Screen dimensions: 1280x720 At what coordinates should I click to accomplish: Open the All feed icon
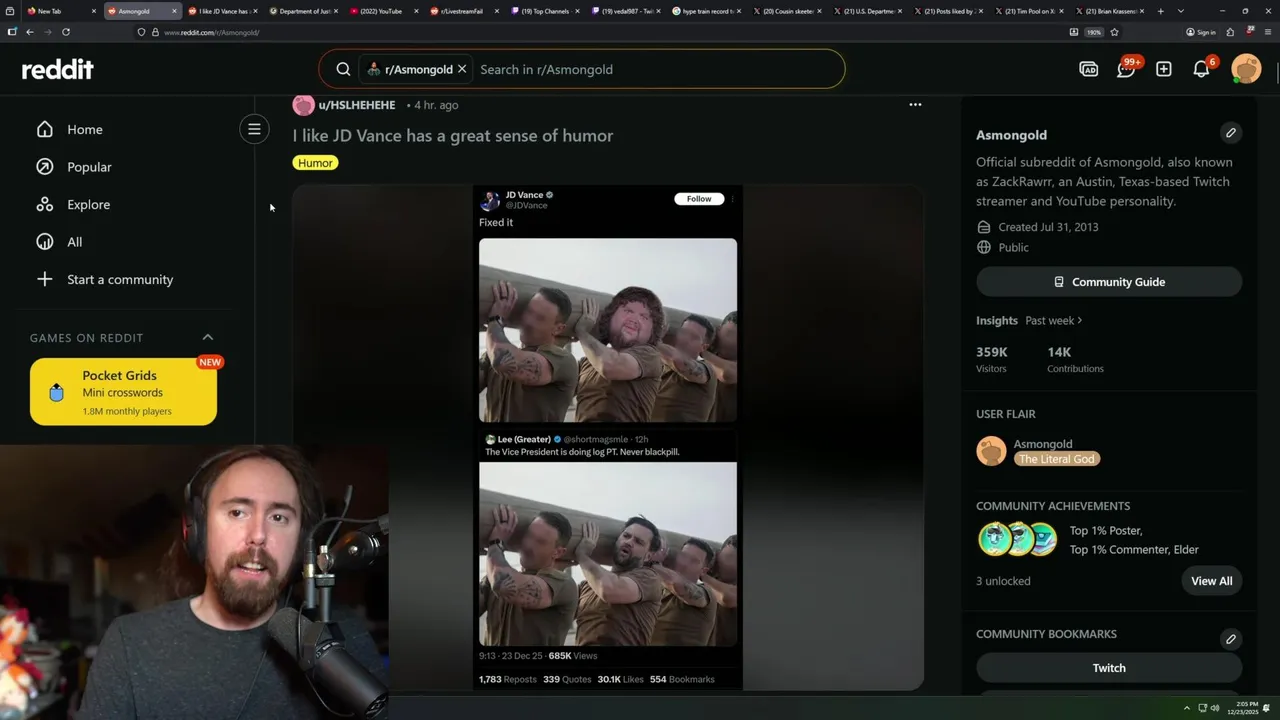tap(45, 242)
